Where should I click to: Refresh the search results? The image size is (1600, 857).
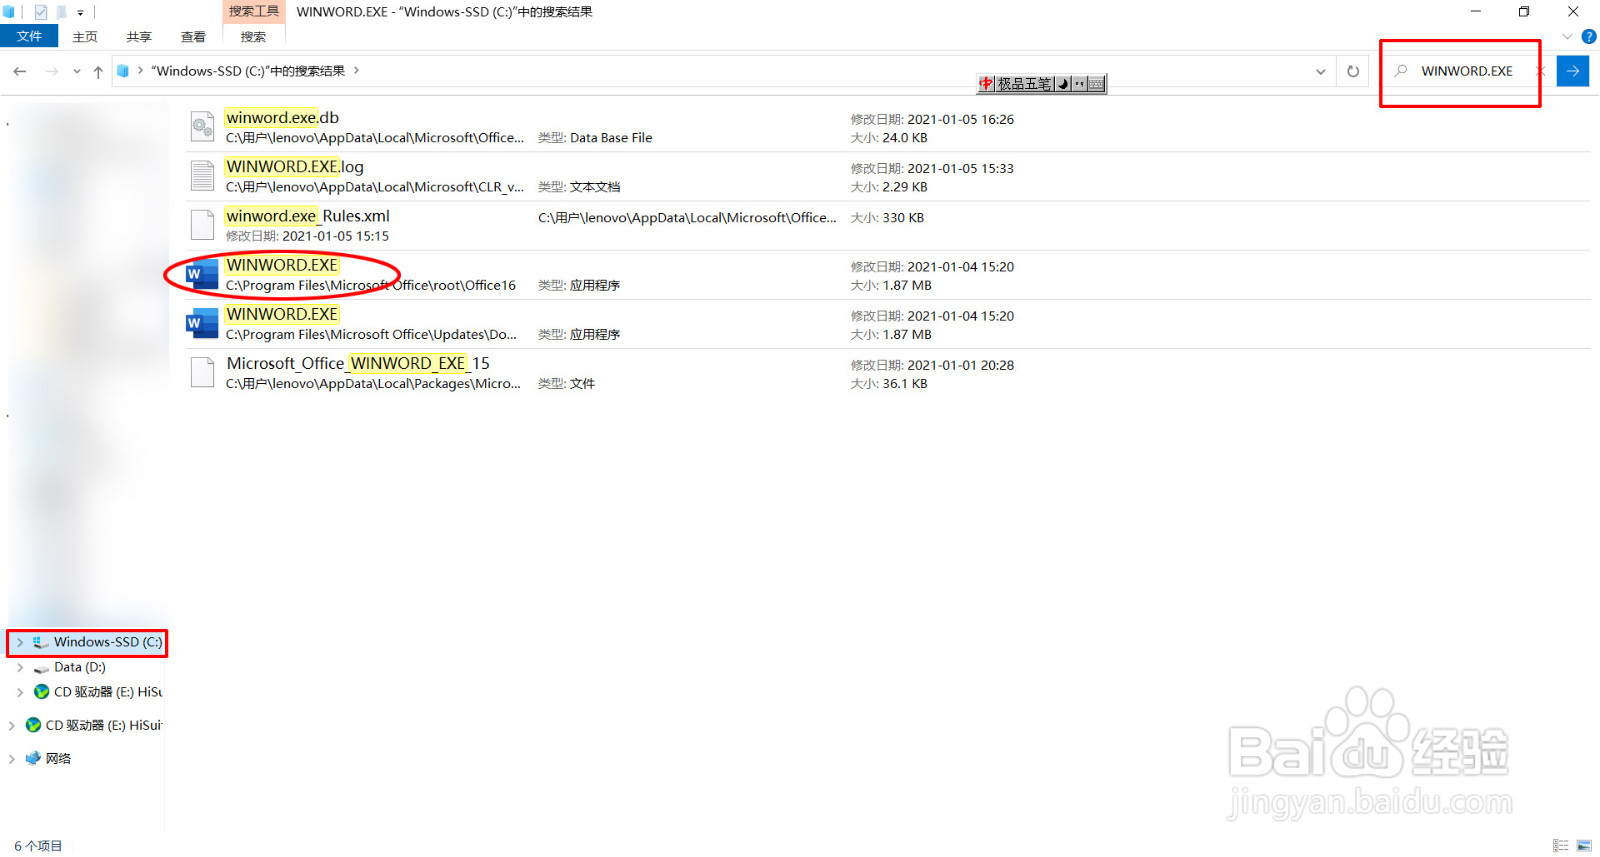point(1353,71)
